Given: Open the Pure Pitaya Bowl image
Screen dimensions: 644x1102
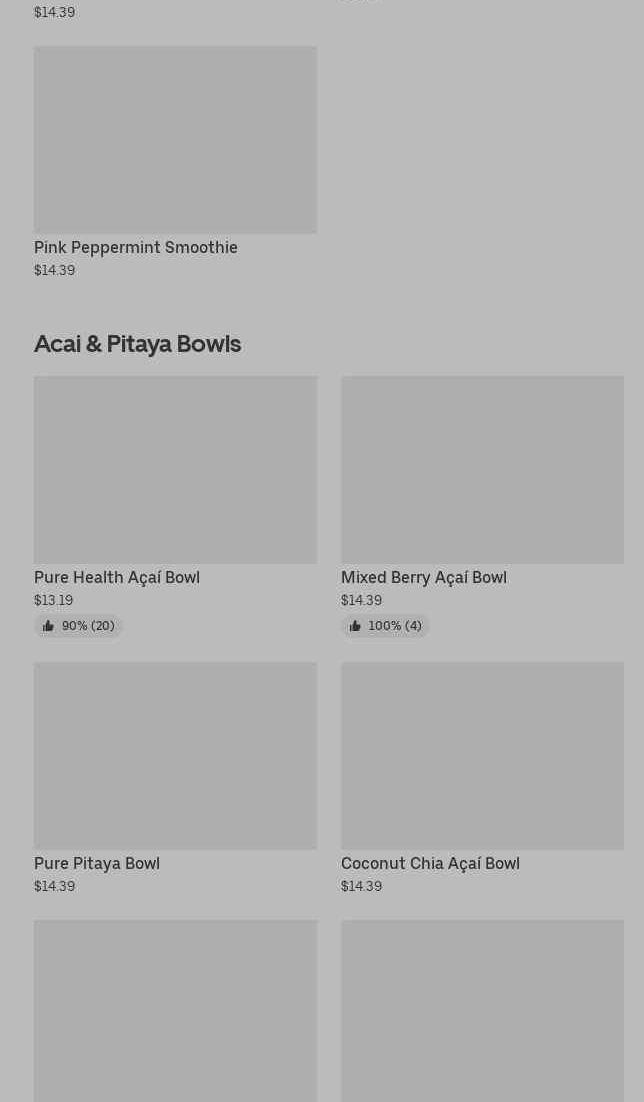Looking at the screenshot, I should pyautogui.click(x=175, y=755).
